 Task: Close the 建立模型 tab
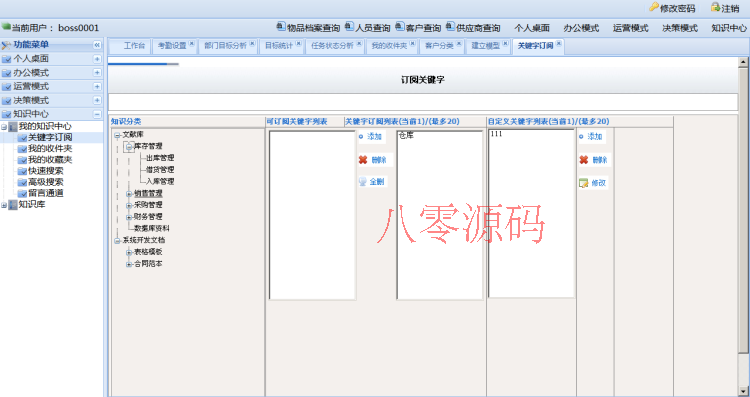[505, 43]
